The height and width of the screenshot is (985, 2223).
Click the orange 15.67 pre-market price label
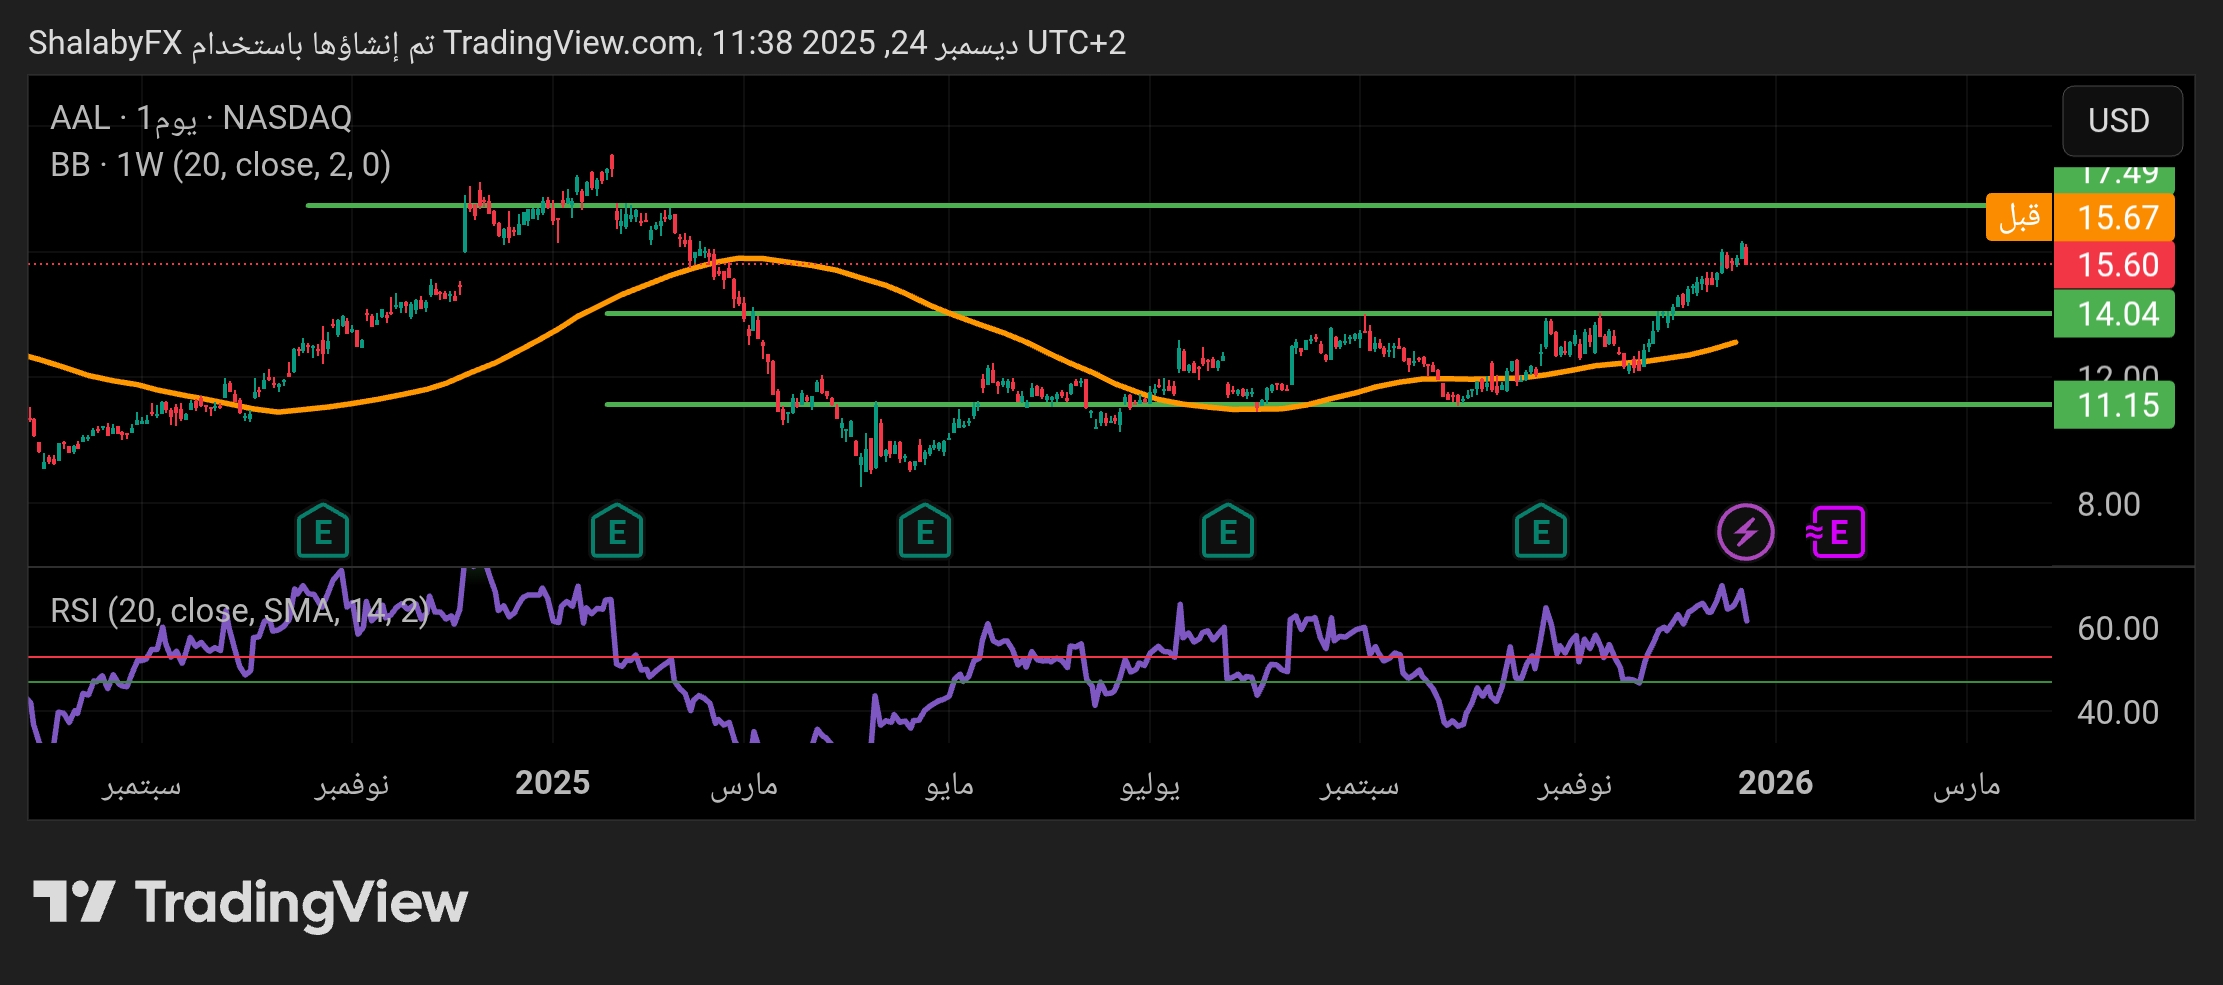(x=2116, y=217)
